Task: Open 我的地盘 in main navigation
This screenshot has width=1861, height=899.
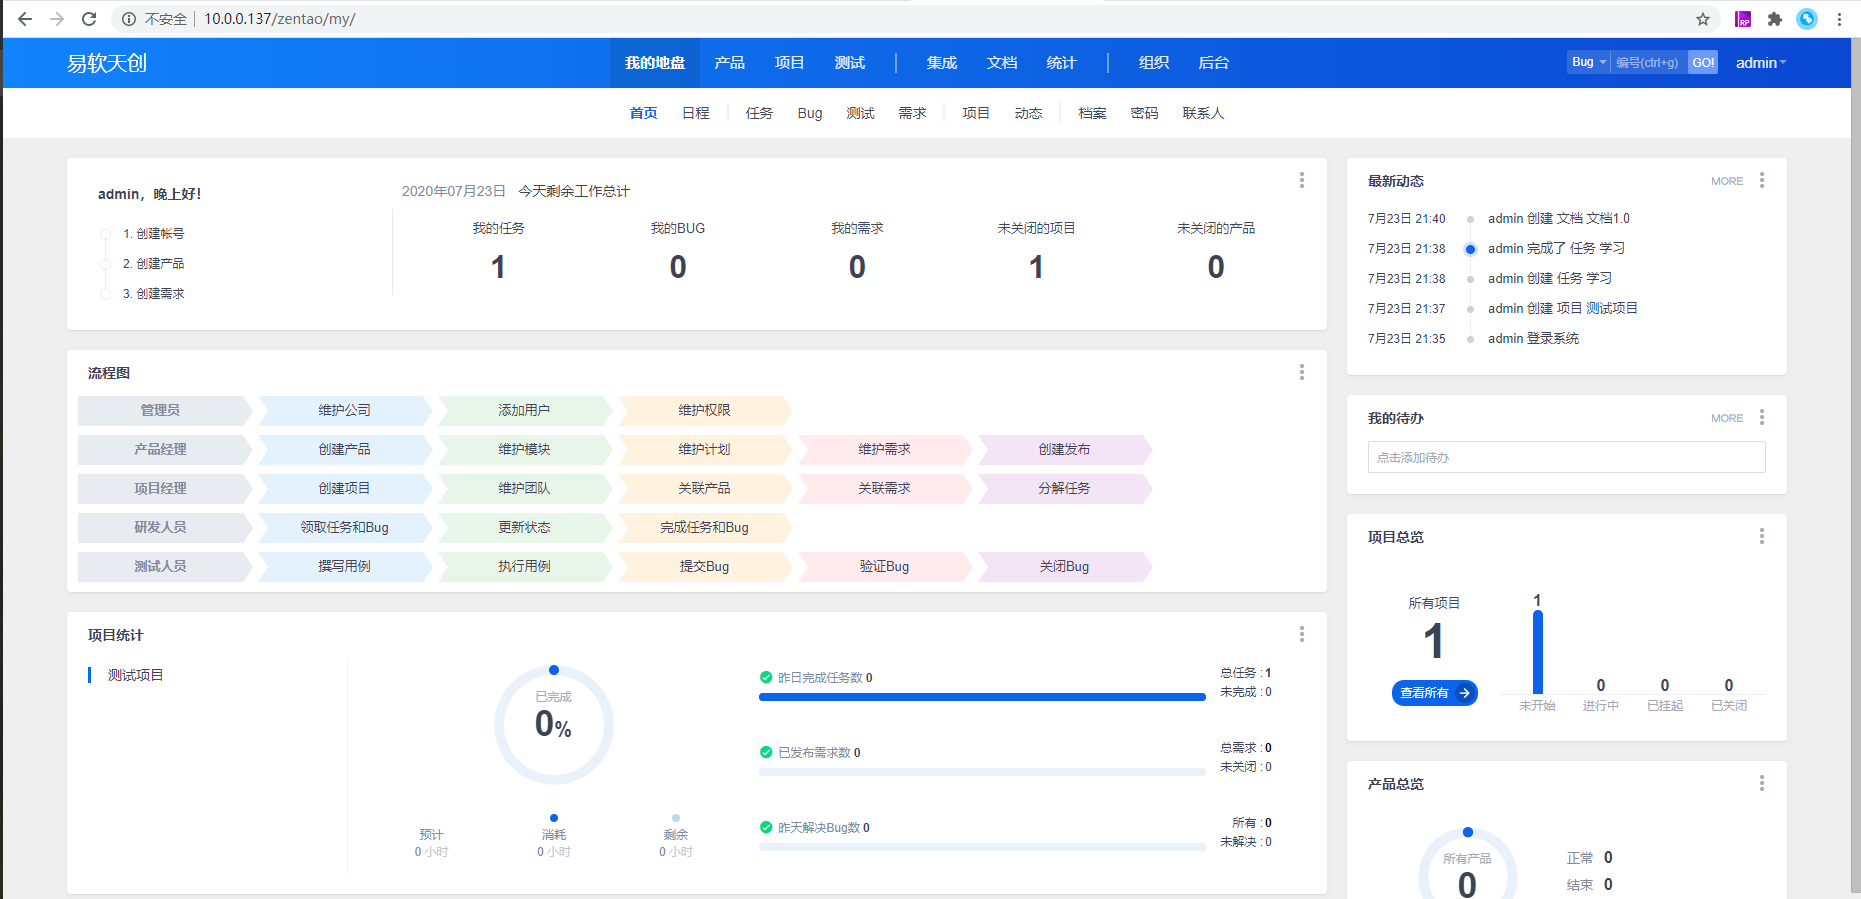Action: 655,63
